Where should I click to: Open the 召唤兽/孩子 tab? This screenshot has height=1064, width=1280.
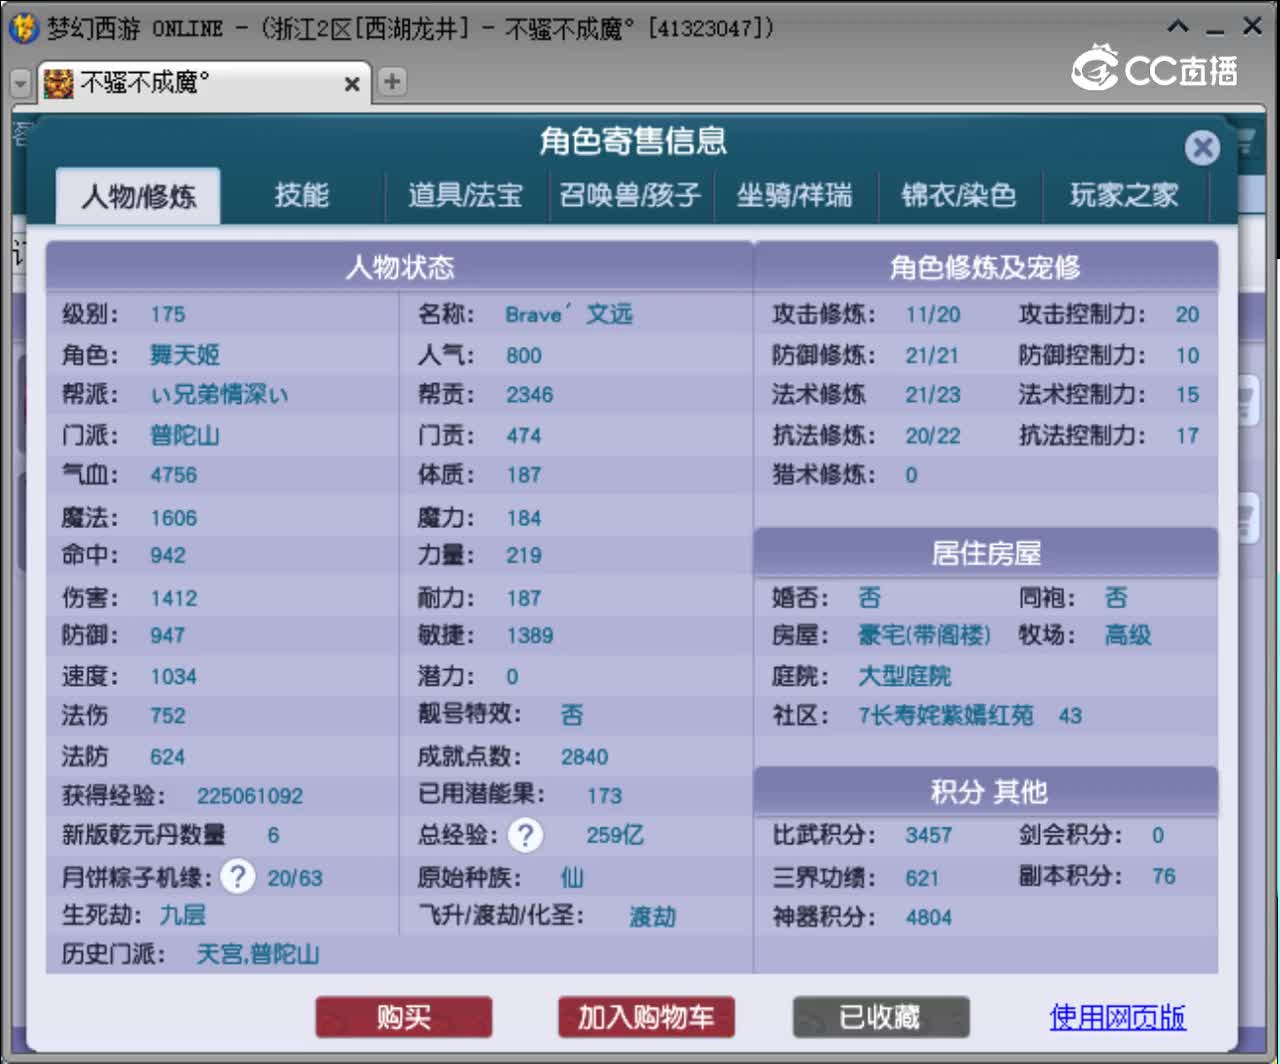coord(630,195)
